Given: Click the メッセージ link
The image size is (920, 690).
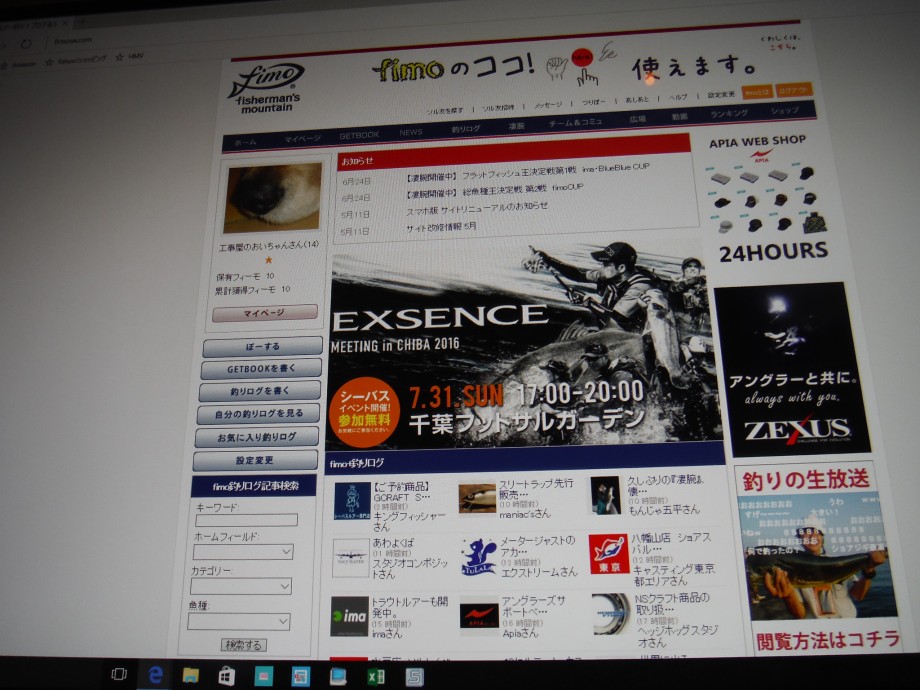Looking at the screenshot, I should pyautogui.click(x=548, y=104).
